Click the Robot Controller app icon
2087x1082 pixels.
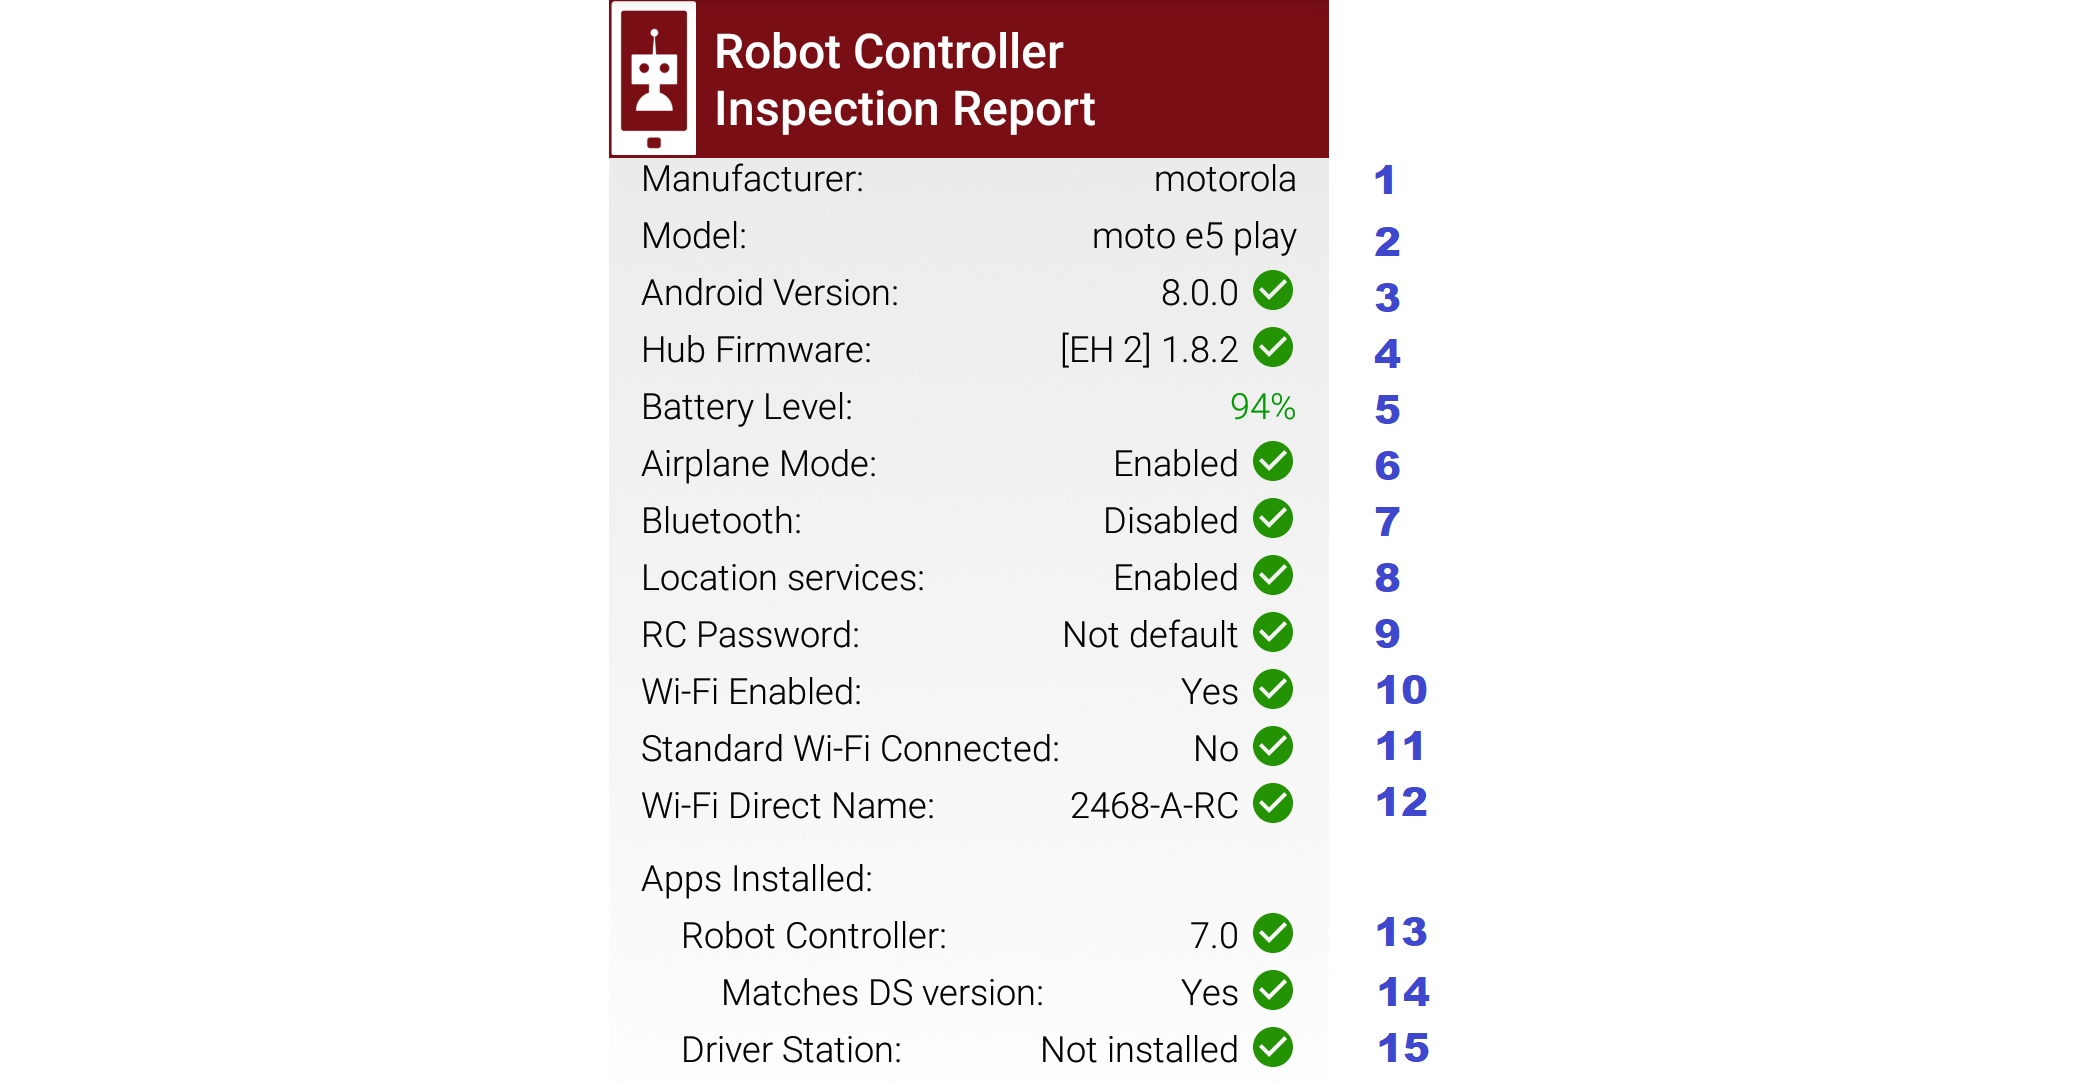click(x=654, y=79)
